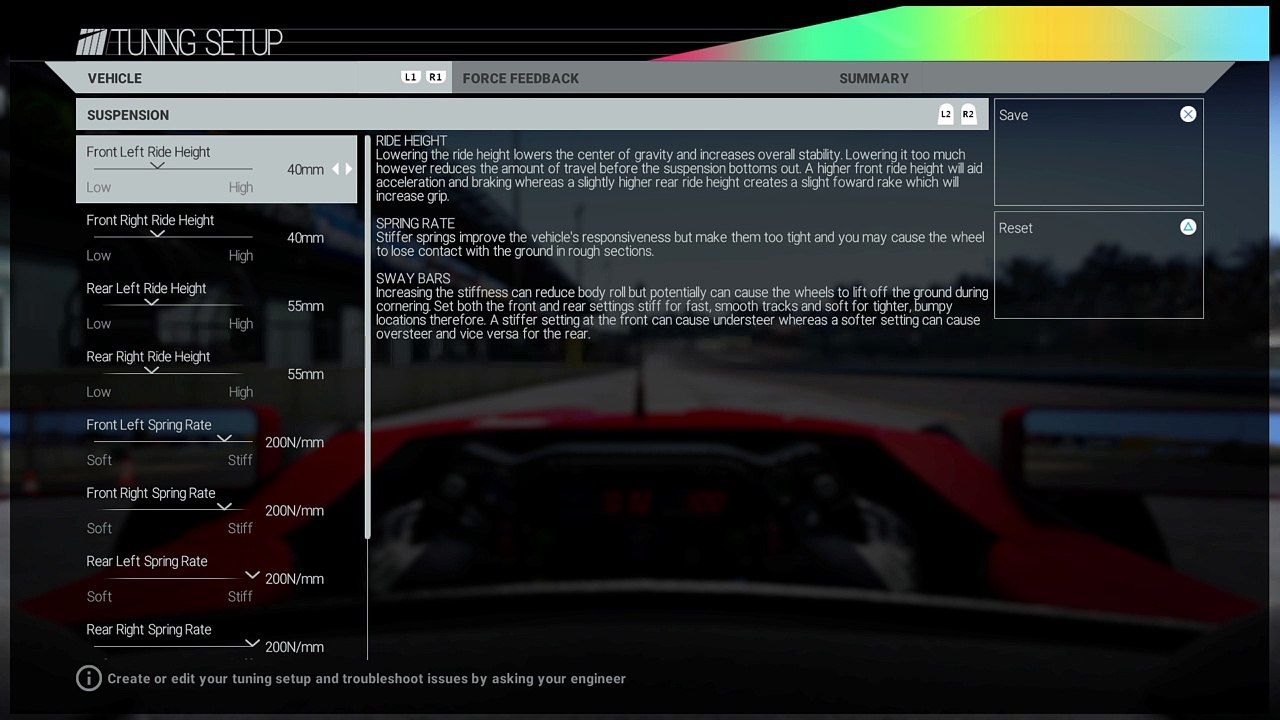Save the tuning setup
1280x720 pixels.
point(1099,152)
